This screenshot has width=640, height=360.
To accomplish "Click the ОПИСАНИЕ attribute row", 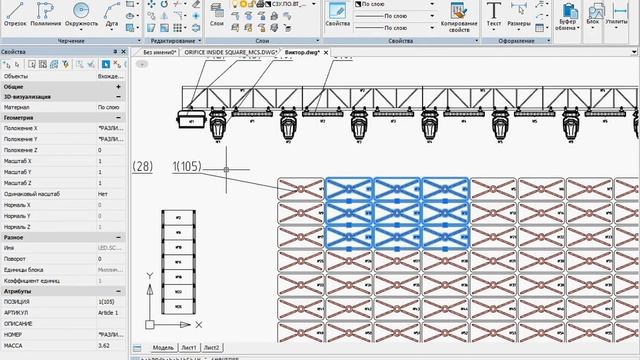I will (x=63, y=324).
